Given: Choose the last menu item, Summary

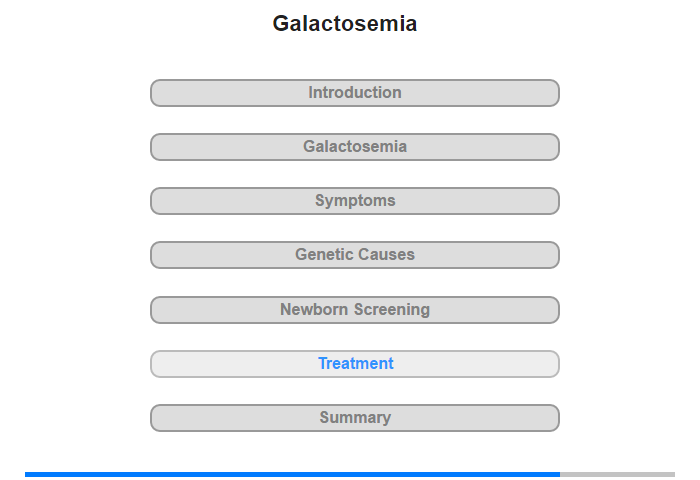Looking at the screenshot, I should [x=354, y=418].
